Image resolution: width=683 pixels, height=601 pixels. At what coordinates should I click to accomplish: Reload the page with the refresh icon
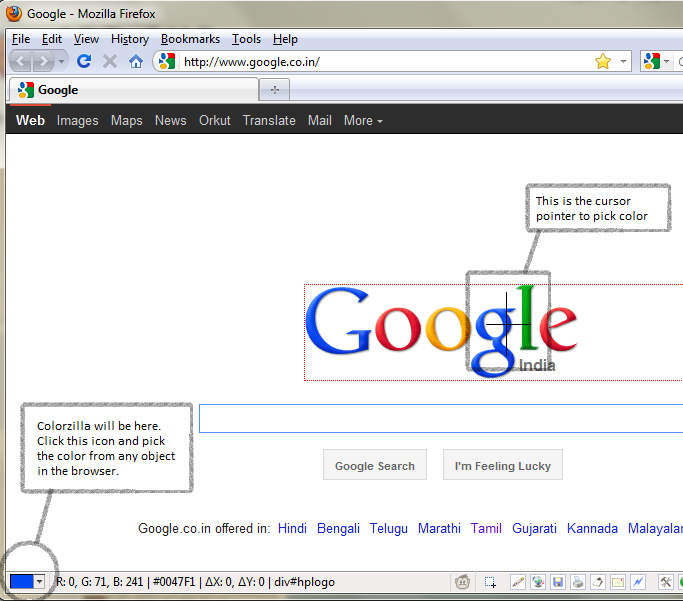coord(84,61)
